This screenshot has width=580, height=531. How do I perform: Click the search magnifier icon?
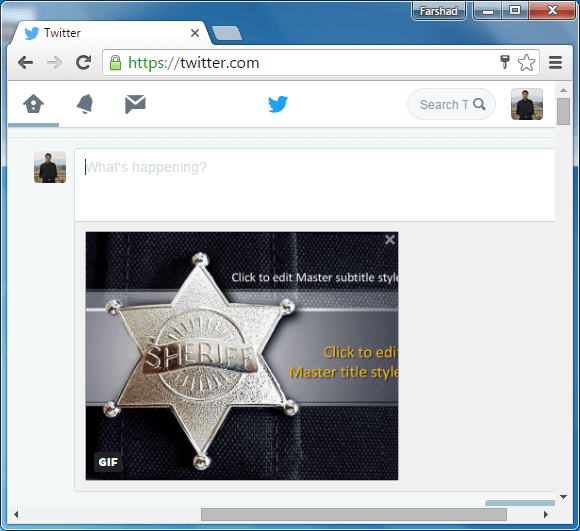pos(479,104)
